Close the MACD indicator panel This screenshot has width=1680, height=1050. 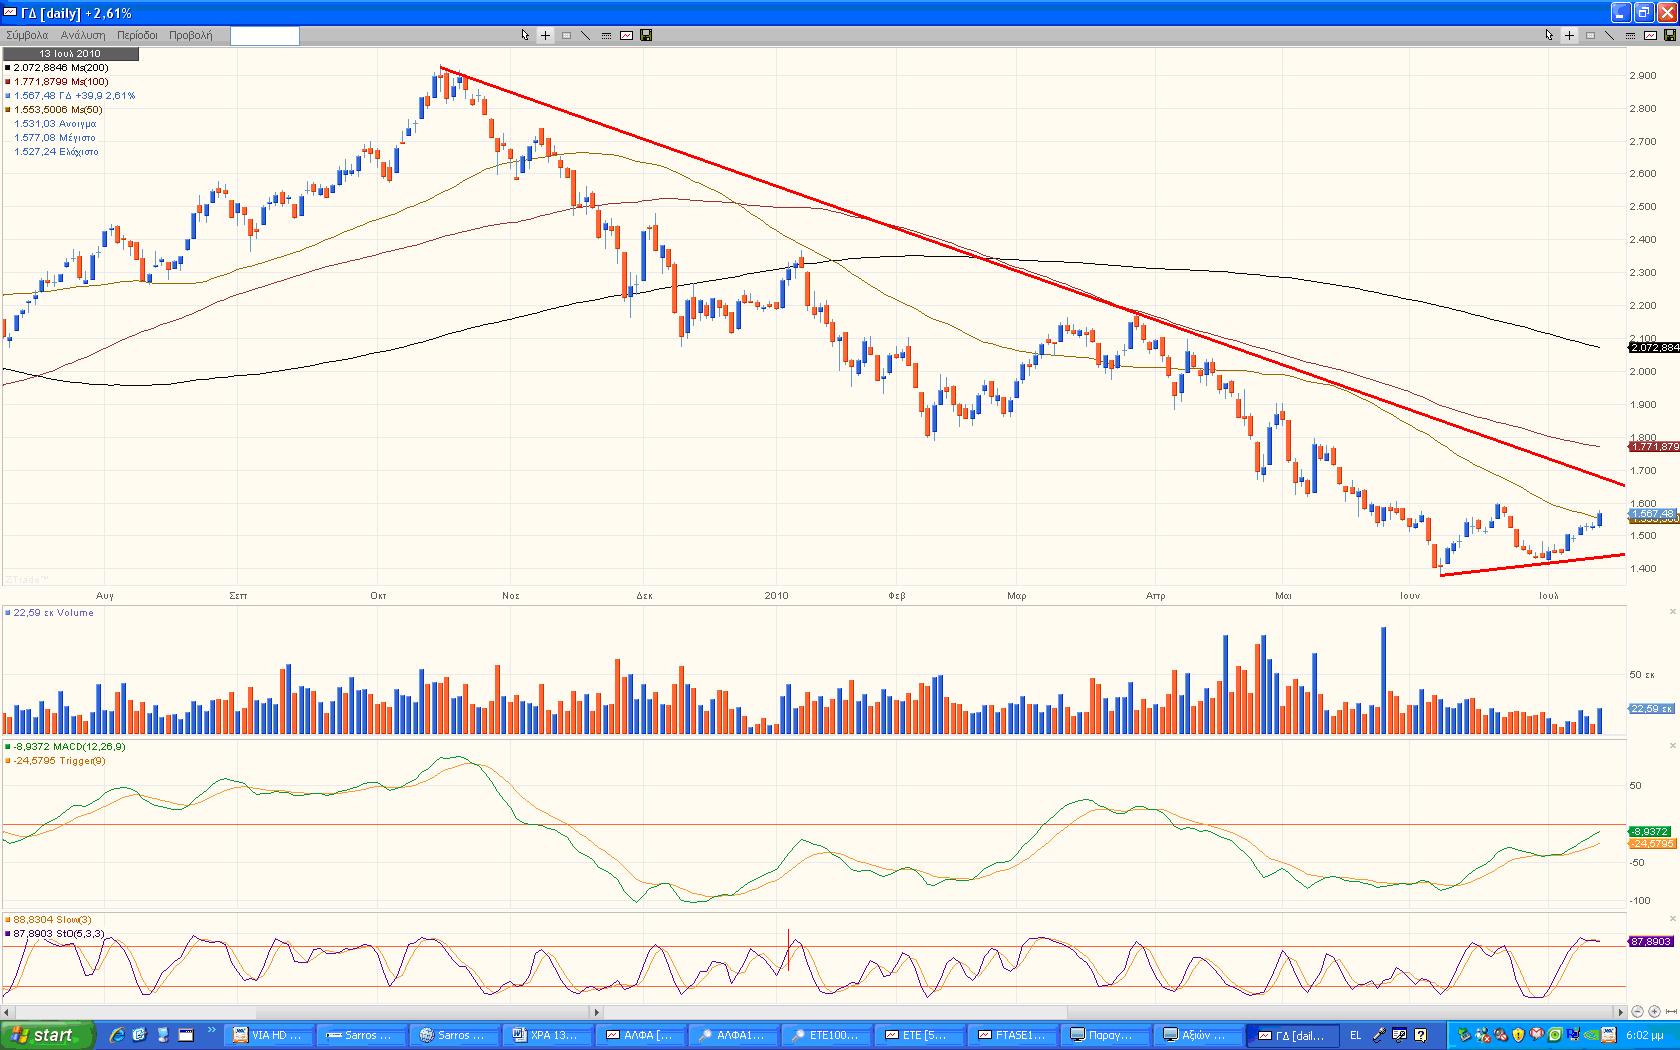coord(1672,746)
